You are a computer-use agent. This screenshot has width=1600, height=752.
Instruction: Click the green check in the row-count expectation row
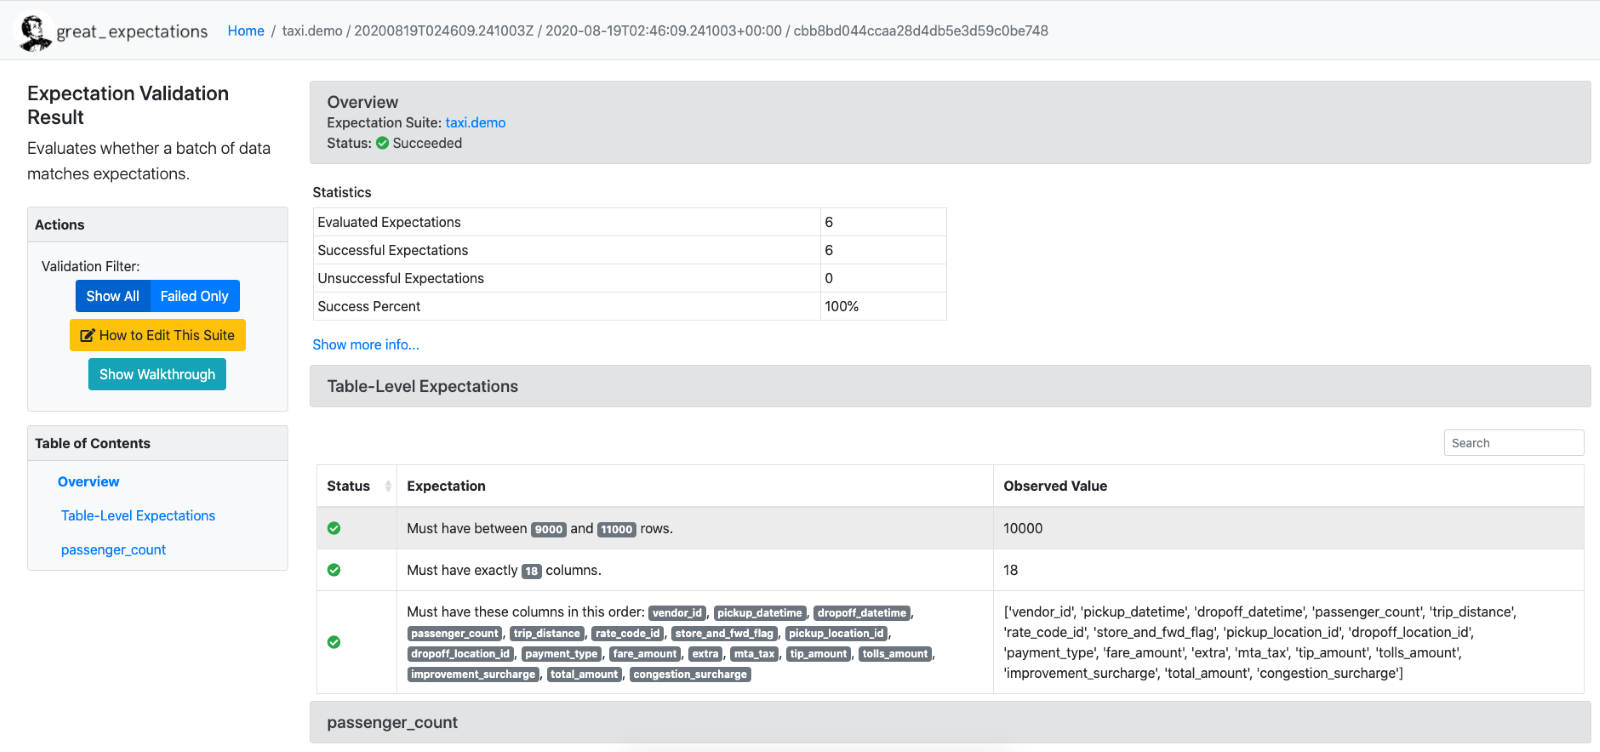334,528
